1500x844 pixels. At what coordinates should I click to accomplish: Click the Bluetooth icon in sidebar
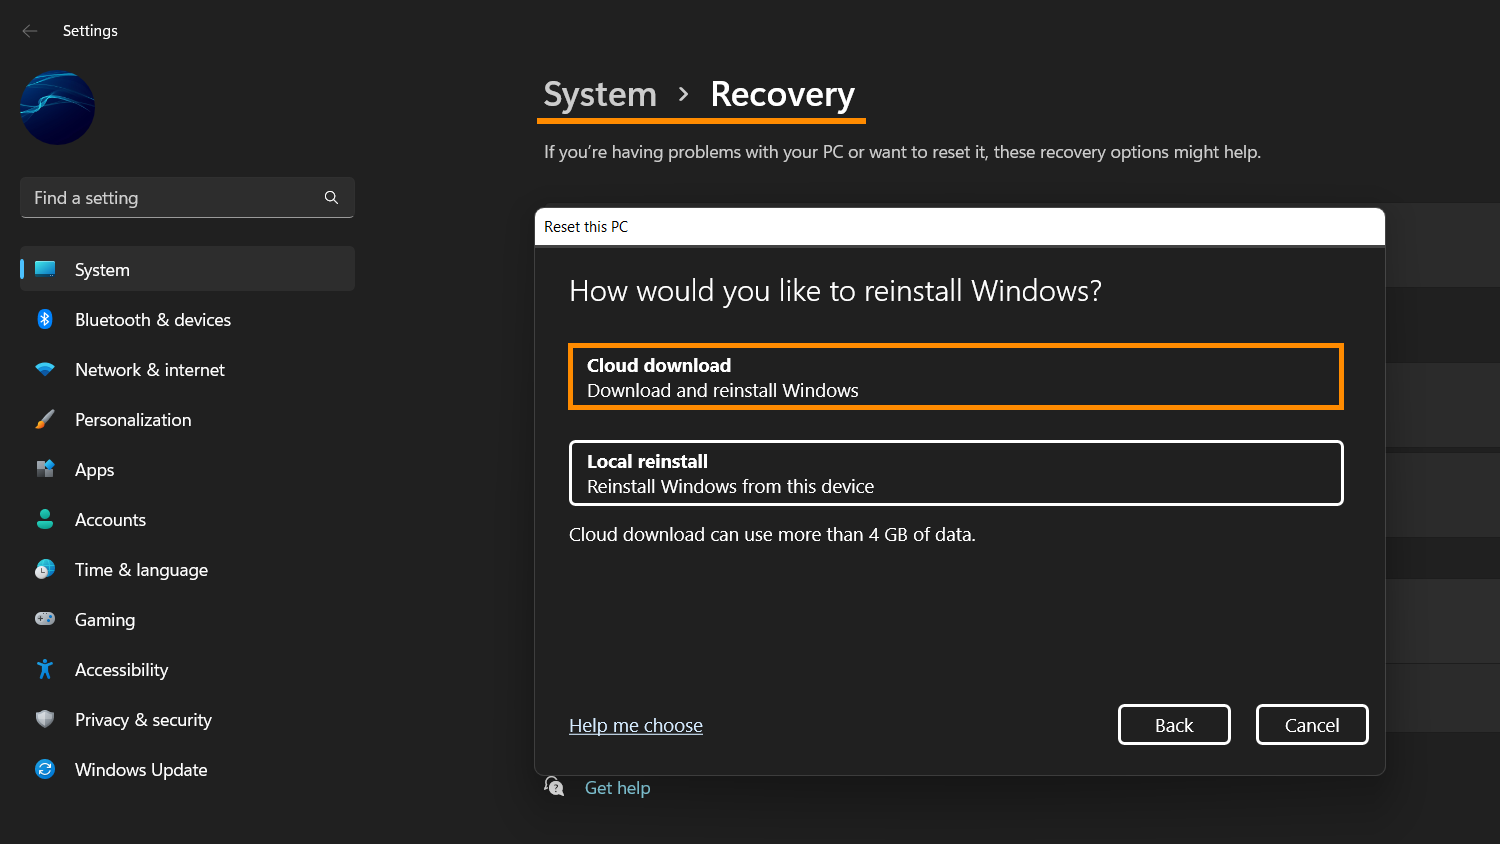pyautogui.click(x=45, y=319)
